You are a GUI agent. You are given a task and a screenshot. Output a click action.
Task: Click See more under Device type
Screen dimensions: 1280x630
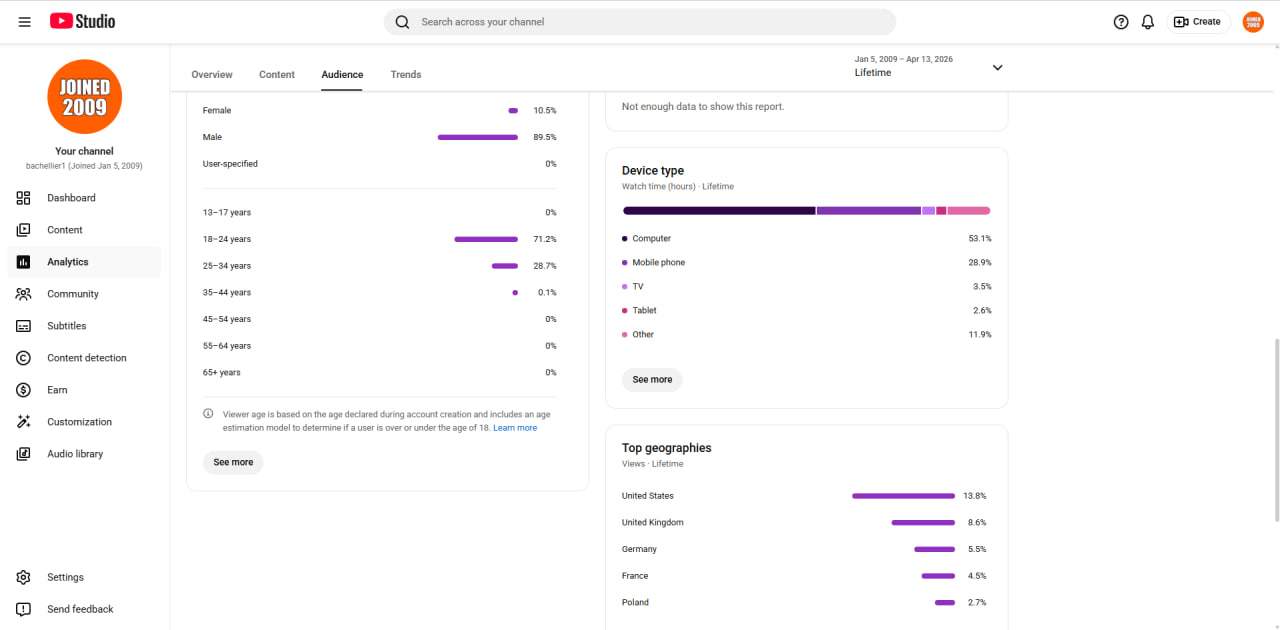[x=652, y=380]
